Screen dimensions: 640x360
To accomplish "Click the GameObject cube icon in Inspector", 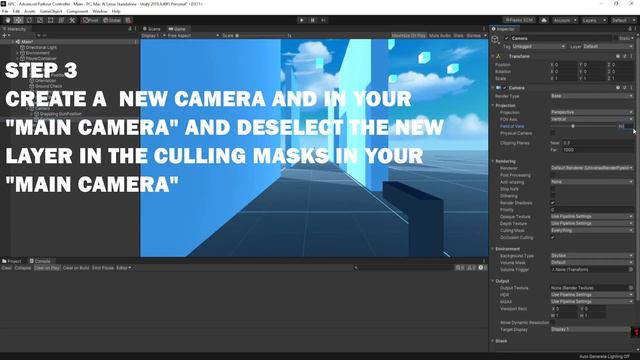I will coord(495,40).
